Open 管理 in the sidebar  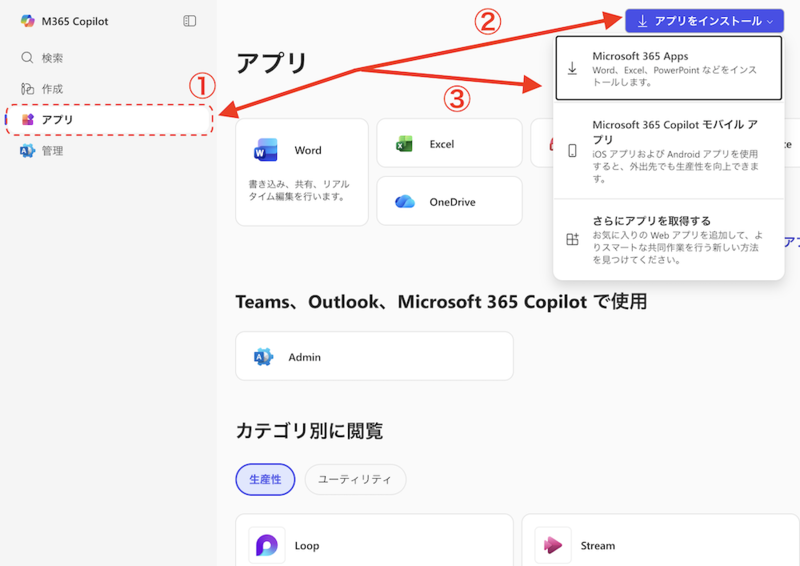click(x=109, y=151)
